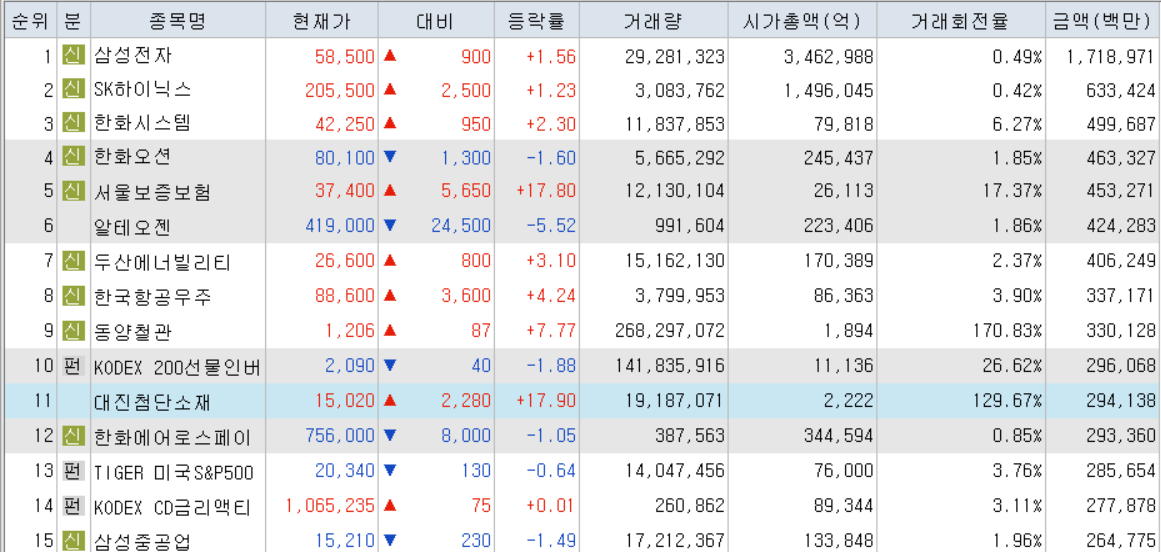Viewport: 1161px width, 552px height.
Task: Click 신 badge next to 한국항공우주
Action: [x=74, y=296]
